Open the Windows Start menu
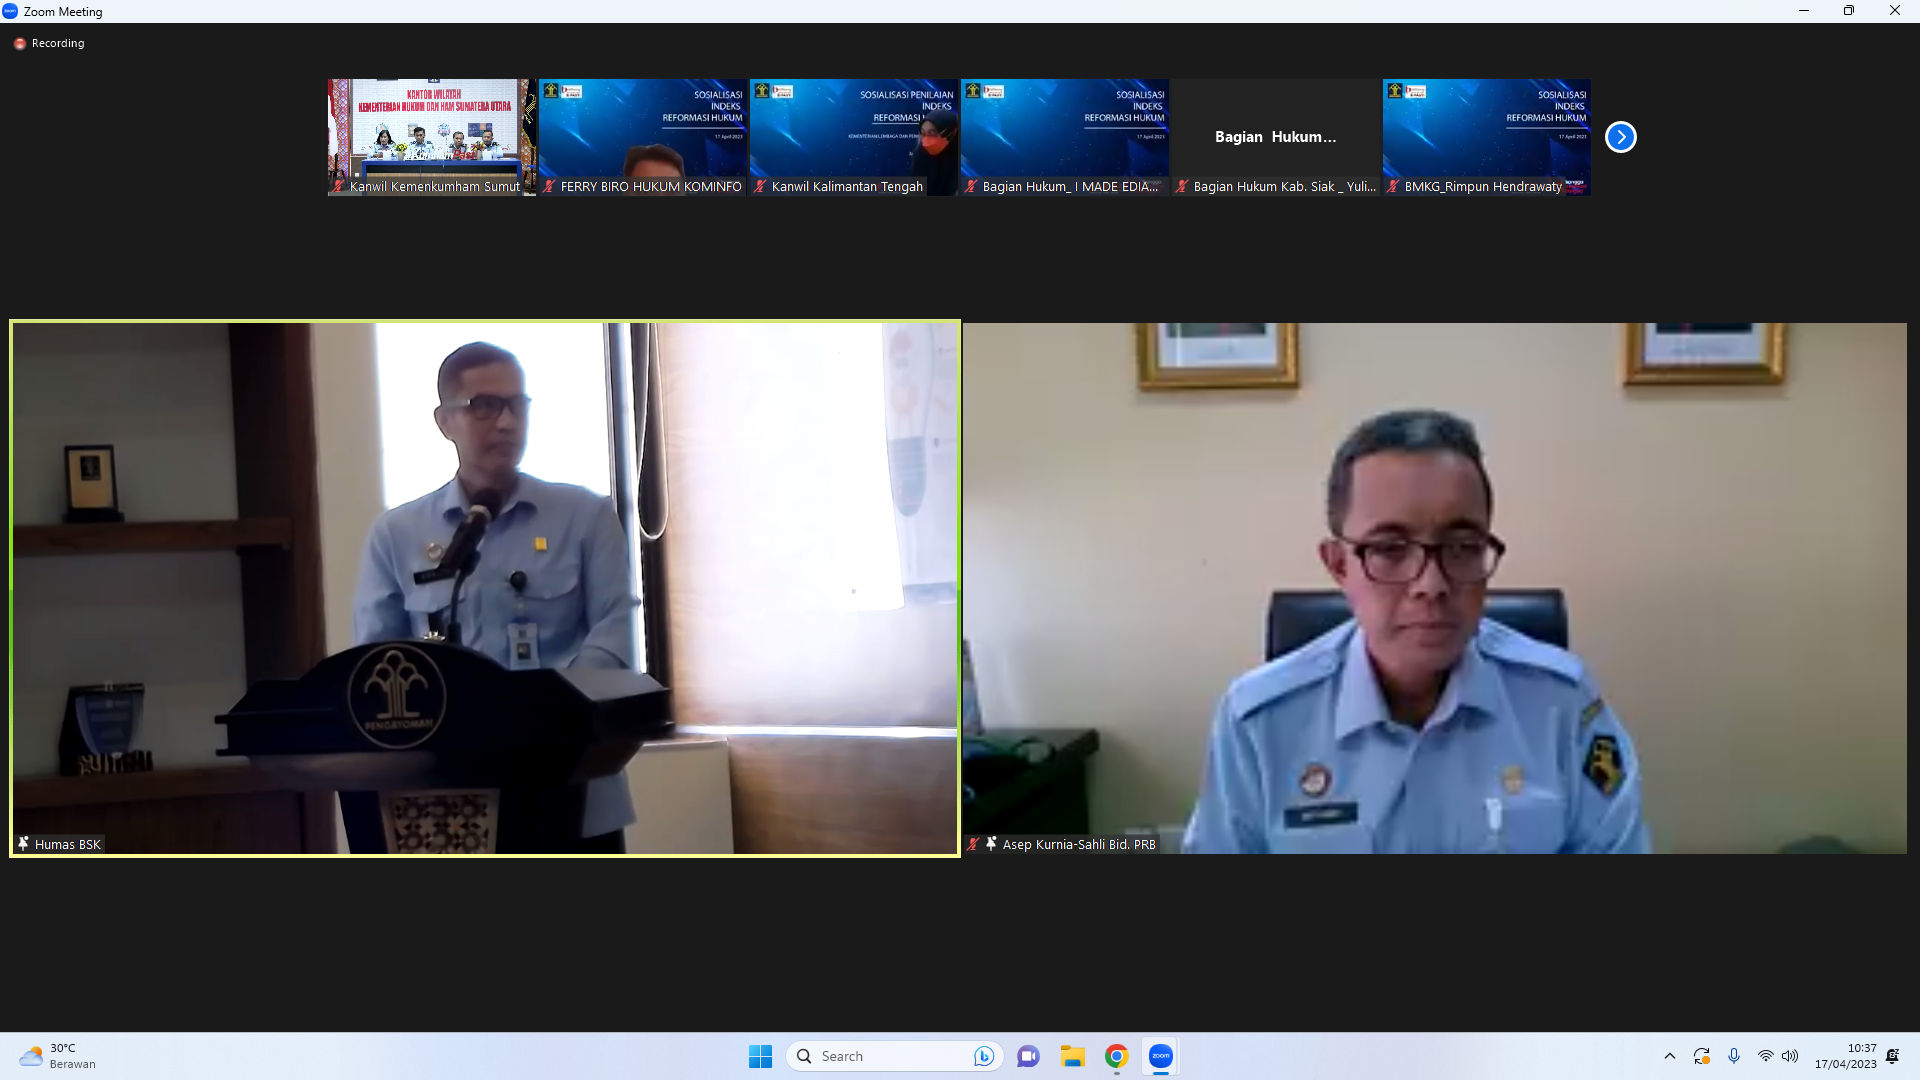1920x1080 pixels. click(760, 1056)
